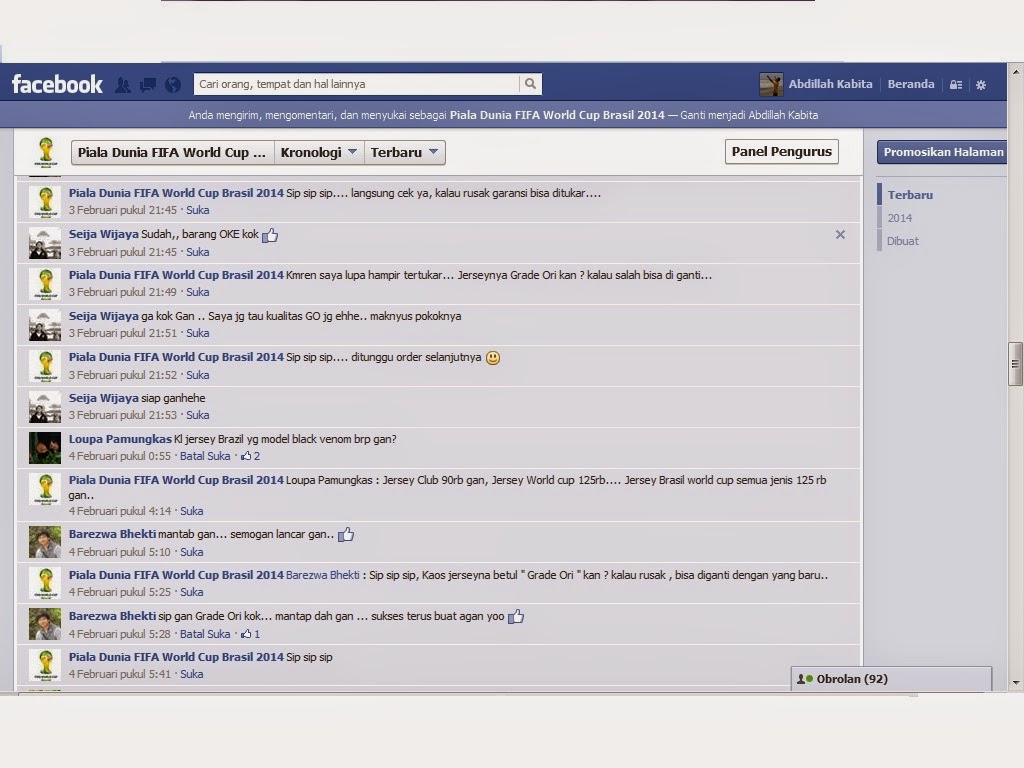This screenshot has width=1024, height=768.
Task: Click chat icon in Obrolan bar
Action: point(805,679)
